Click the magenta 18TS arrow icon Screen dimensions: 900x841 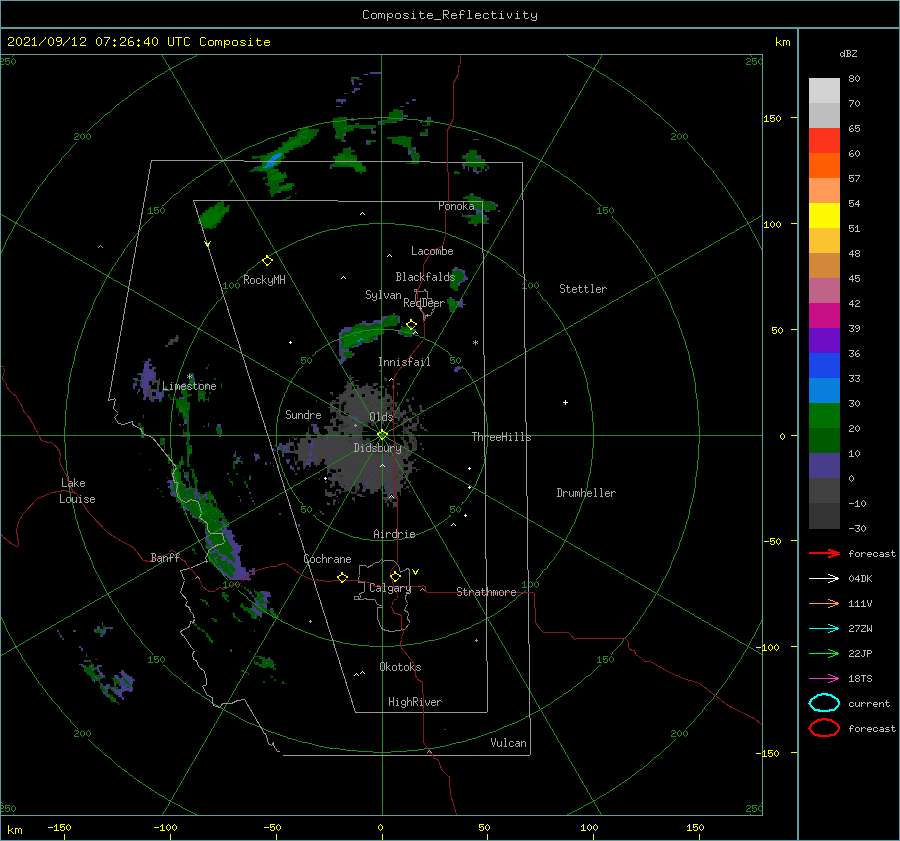click(824, 679)
